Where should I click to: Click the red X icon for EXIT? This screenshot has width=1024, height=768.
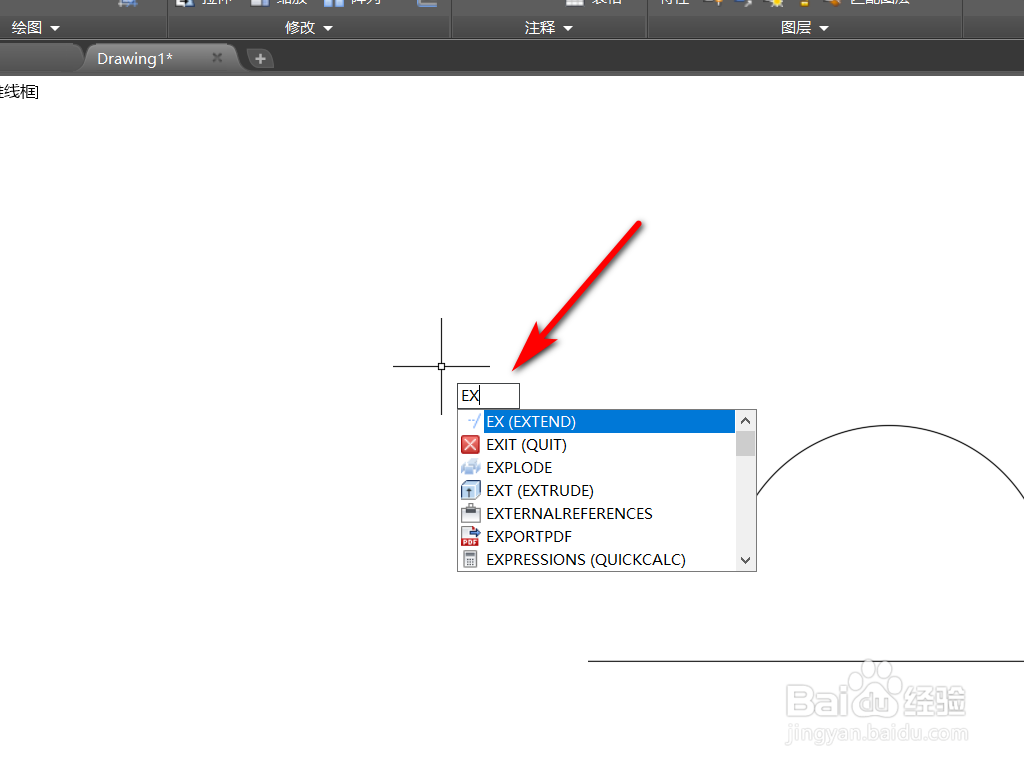pyautogui.click(x=470, y=445)
